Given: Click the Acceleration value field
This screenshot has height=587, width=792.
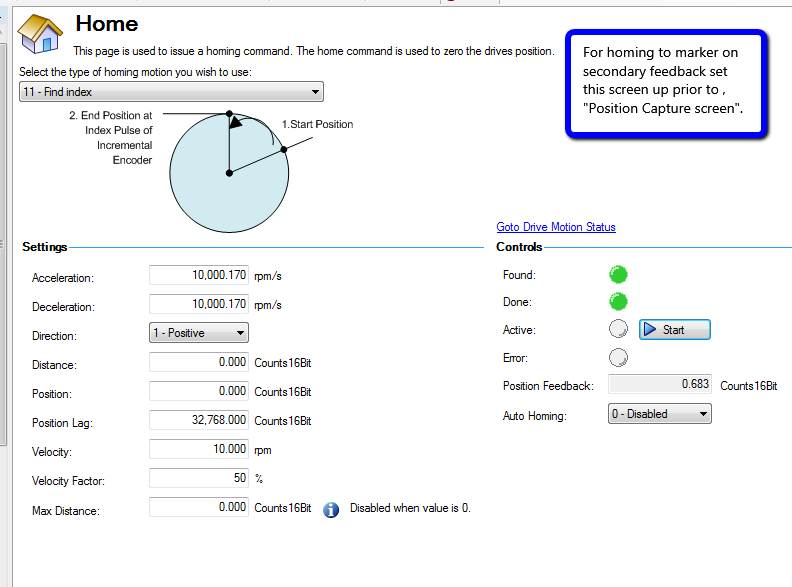Looking at the screenshot, I should click(x=199, y=275).
